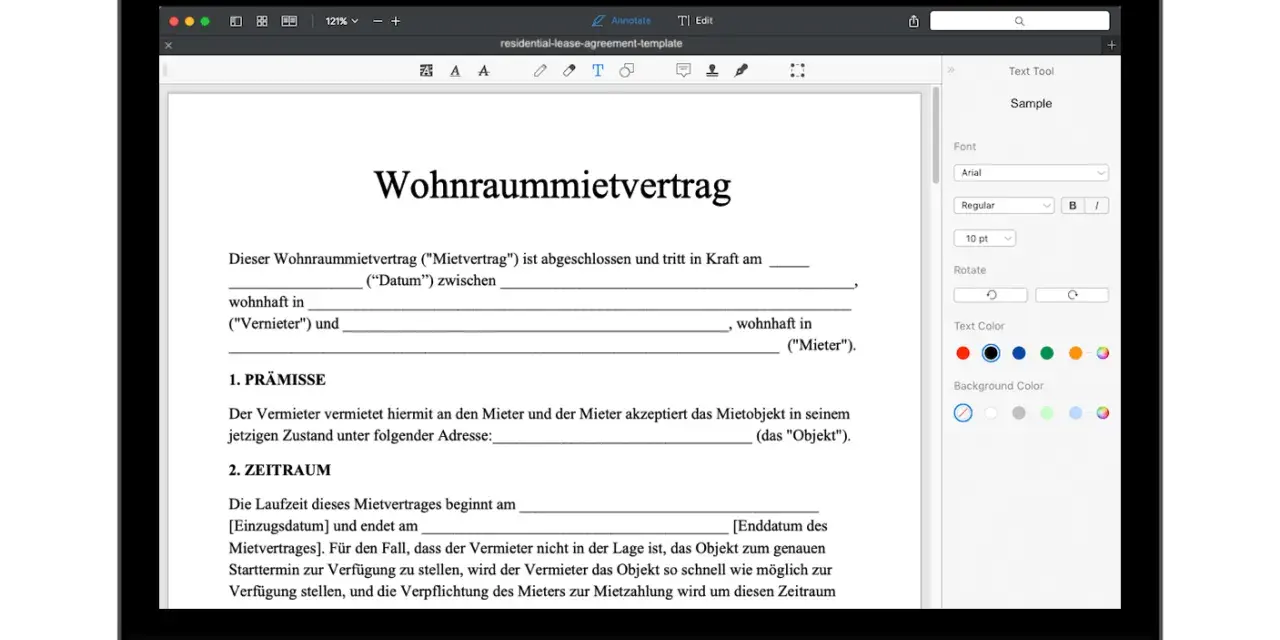The height and width of the screenshot is (640, 1280).
Task: Choose black text color
Action: (991, 353)
